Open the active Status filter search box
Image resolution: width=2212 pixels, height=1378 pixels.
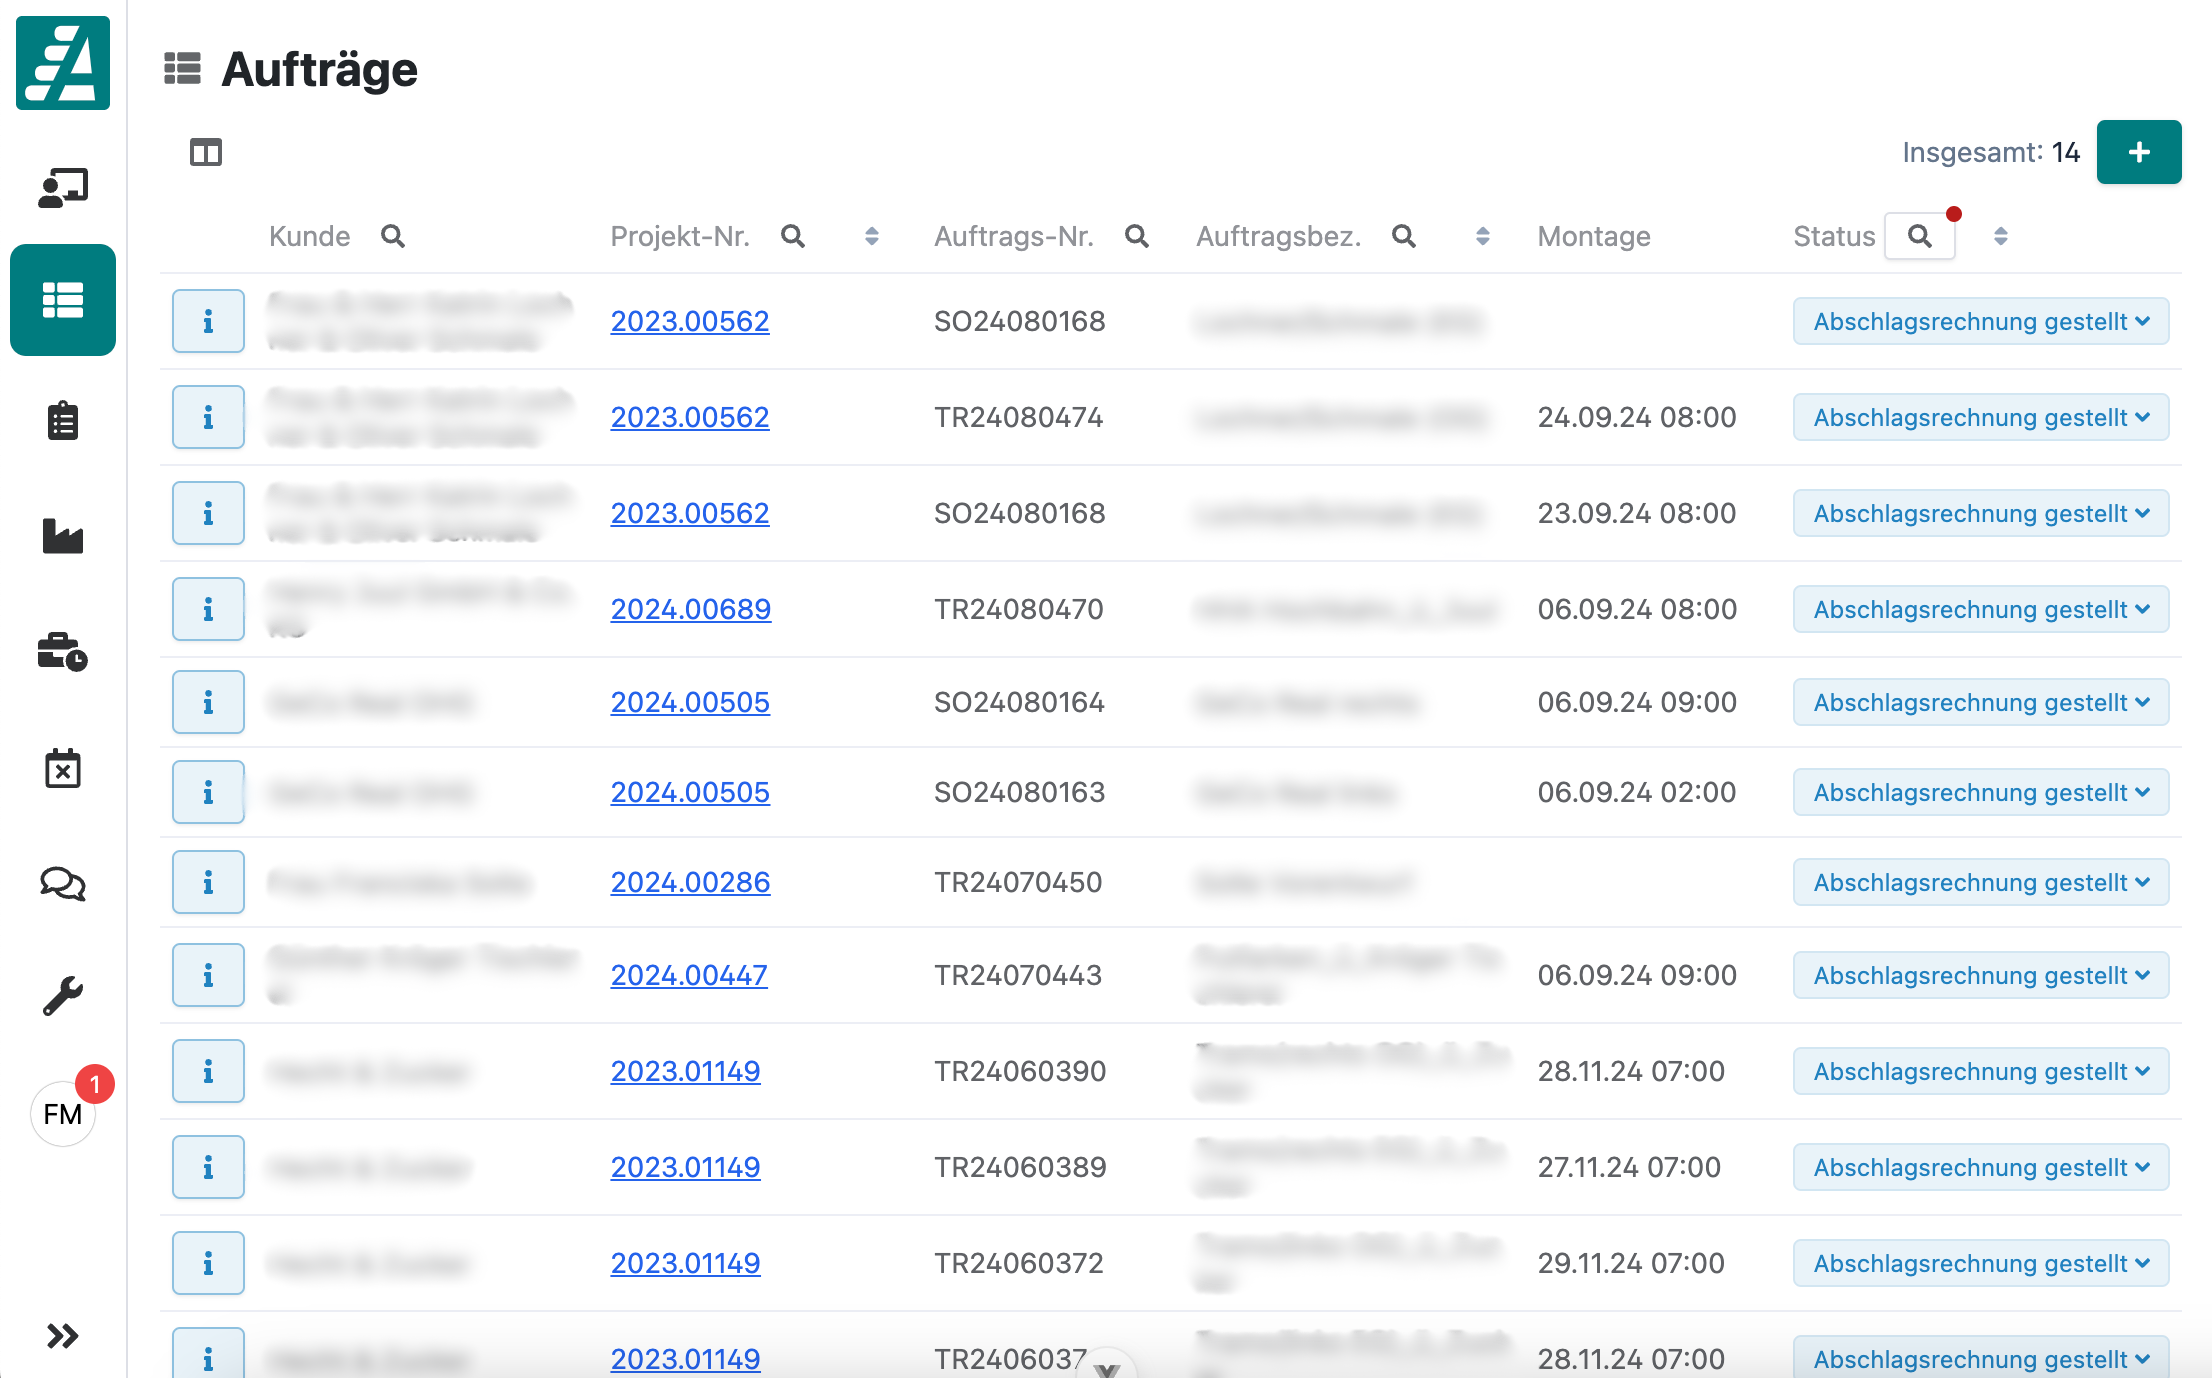click(x=1919, y=236)
